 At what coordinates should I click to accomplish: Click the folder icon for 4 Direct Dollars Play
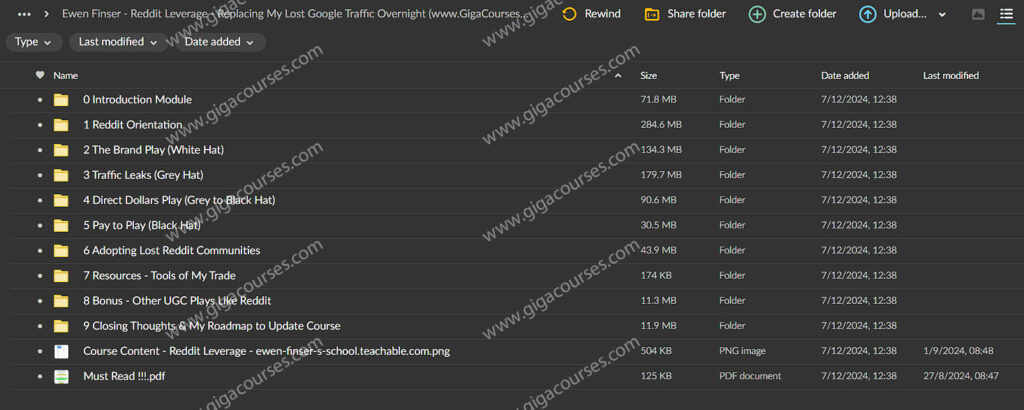click(61, 200)
